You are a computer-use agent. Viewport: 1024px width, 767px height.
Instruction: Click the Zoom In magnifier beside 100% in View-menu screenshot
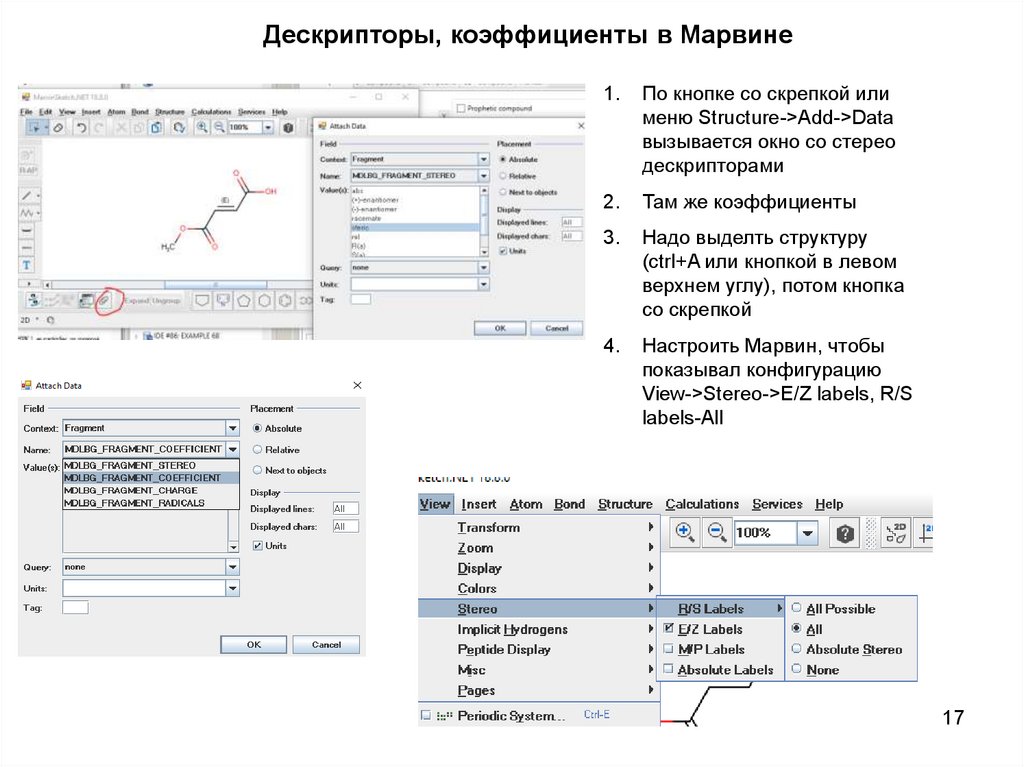coord(684,532)
